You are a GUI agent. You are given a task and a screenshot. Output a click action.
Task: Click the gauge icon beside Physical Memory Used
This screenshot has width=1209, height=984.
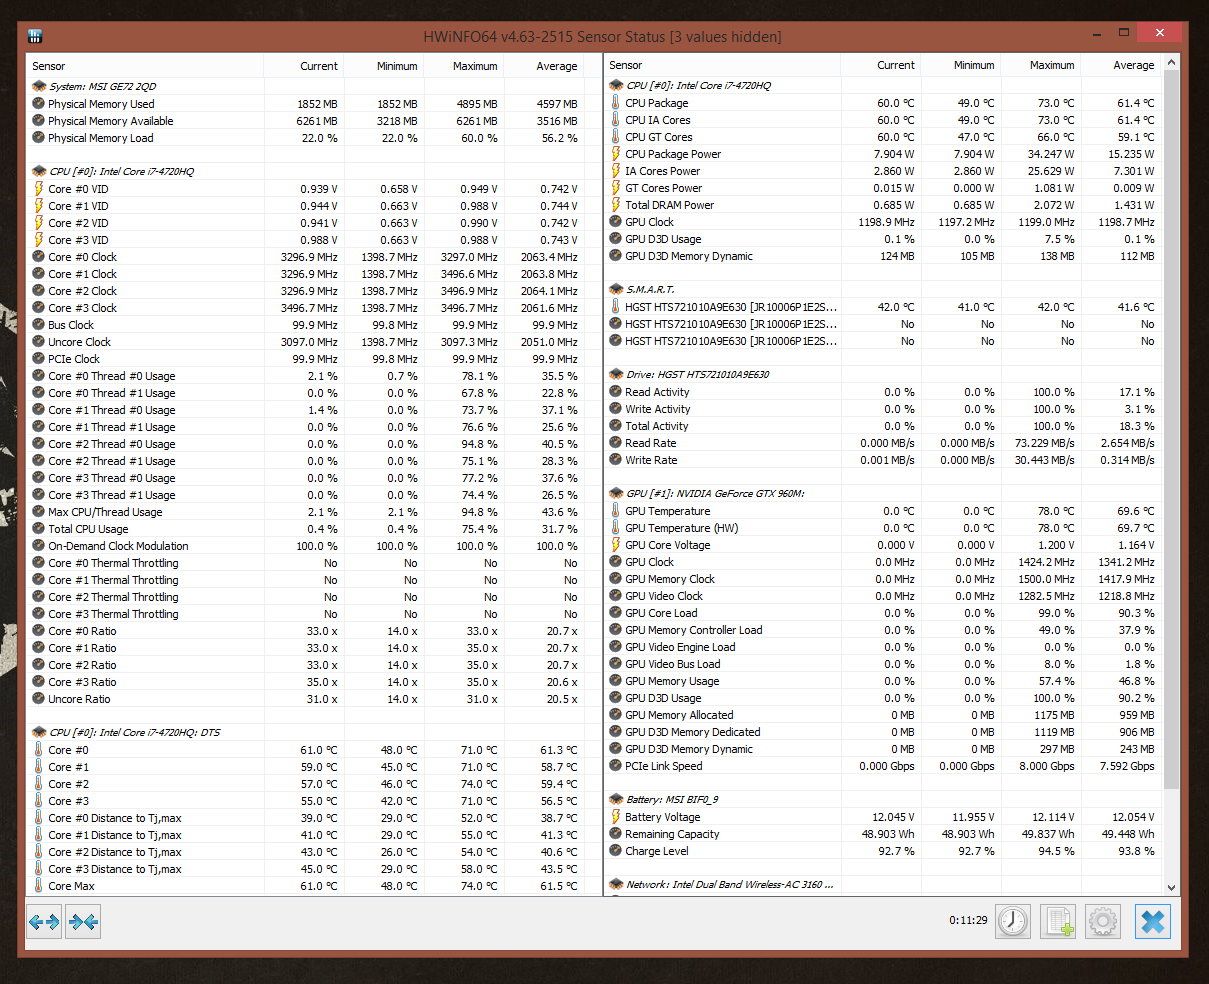coord(39,104)
